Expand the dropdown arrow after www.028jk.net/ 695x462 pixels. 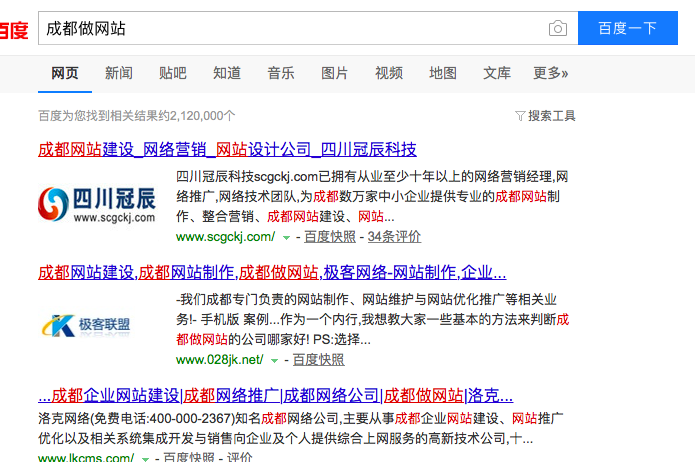click(274, 360)
